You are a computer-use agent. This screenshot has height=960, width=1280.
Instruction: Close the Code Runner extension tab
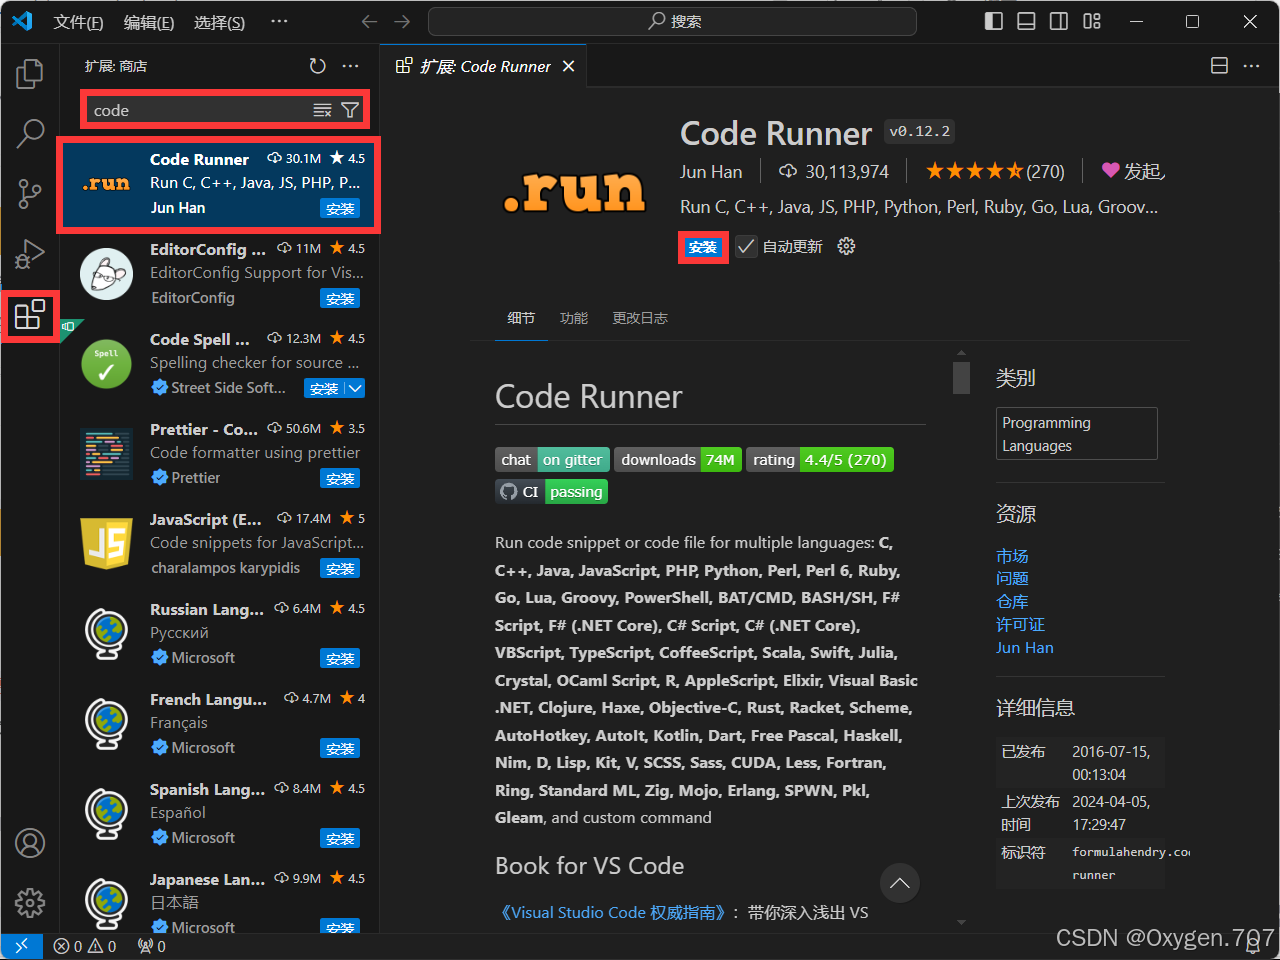(568, 66)
